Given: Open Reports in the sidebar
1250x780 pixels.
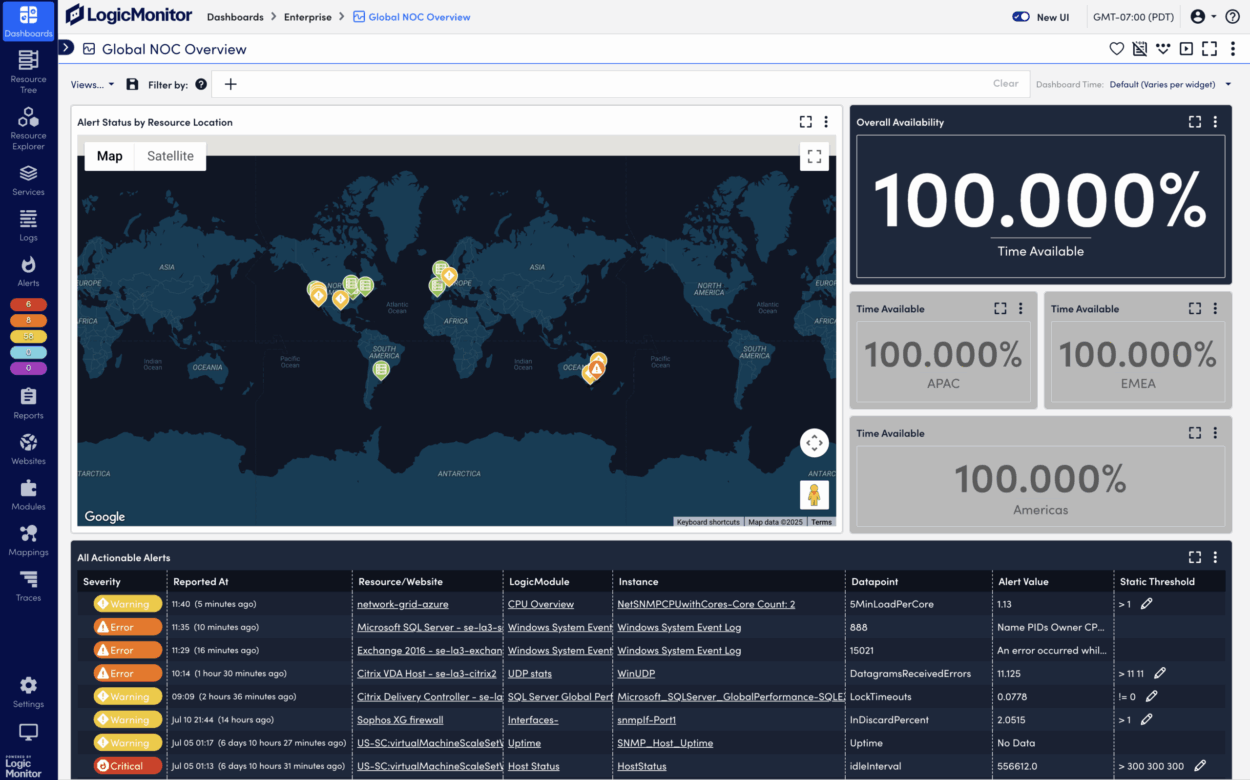Looking at the screenshot, I should tap(28, 403).
